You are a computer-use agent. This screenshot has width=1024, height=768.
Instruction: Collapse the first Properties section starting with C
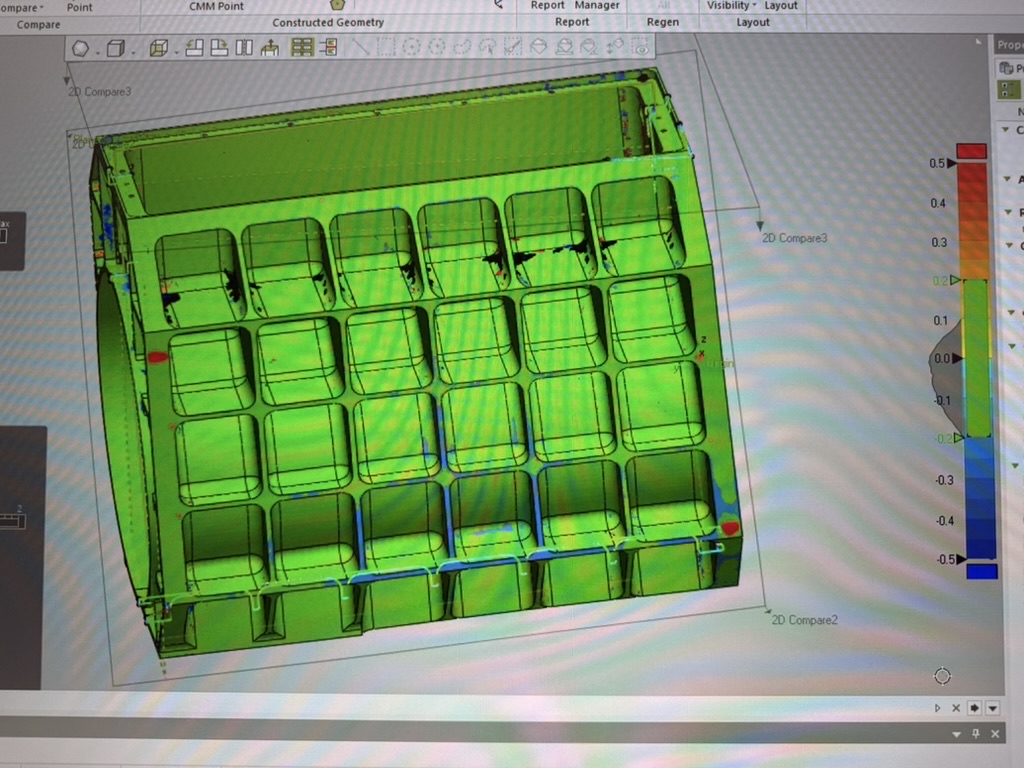point(1006,130)
